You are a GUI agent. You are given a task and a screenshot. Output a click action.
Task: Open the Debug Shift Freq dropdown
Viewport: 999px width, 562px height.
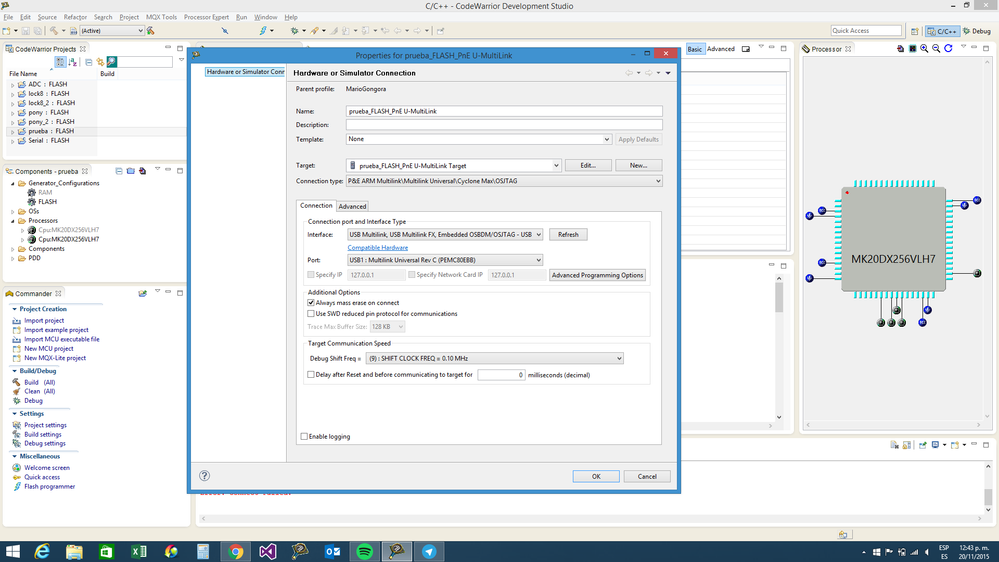click(x=619, y=358)
